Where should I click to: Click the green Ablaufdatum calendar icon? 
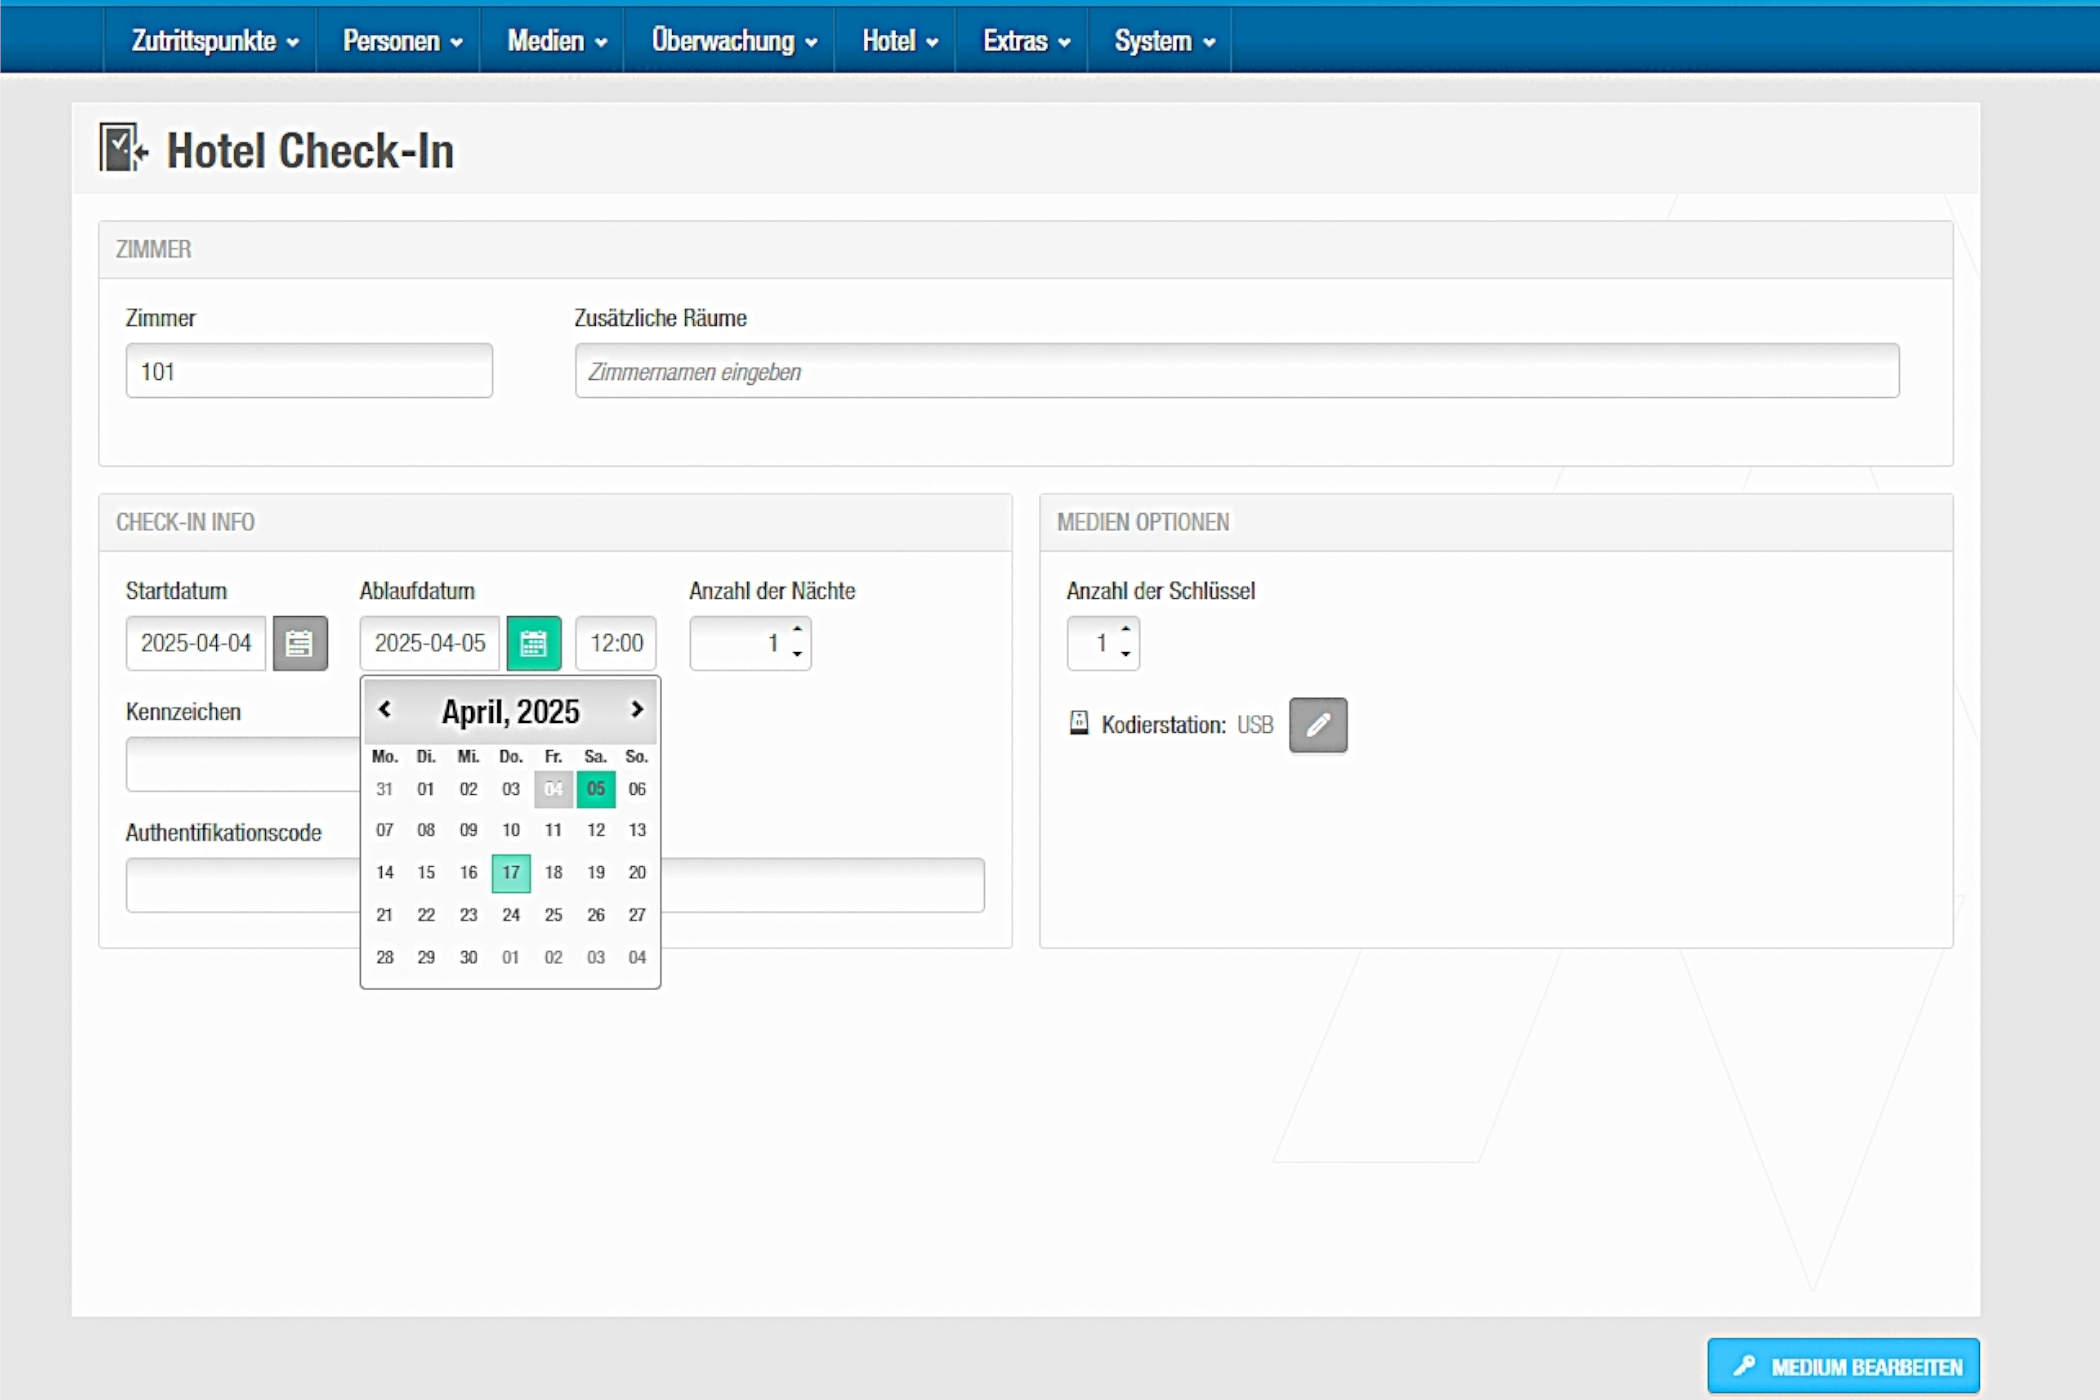(x=533, y=643)
